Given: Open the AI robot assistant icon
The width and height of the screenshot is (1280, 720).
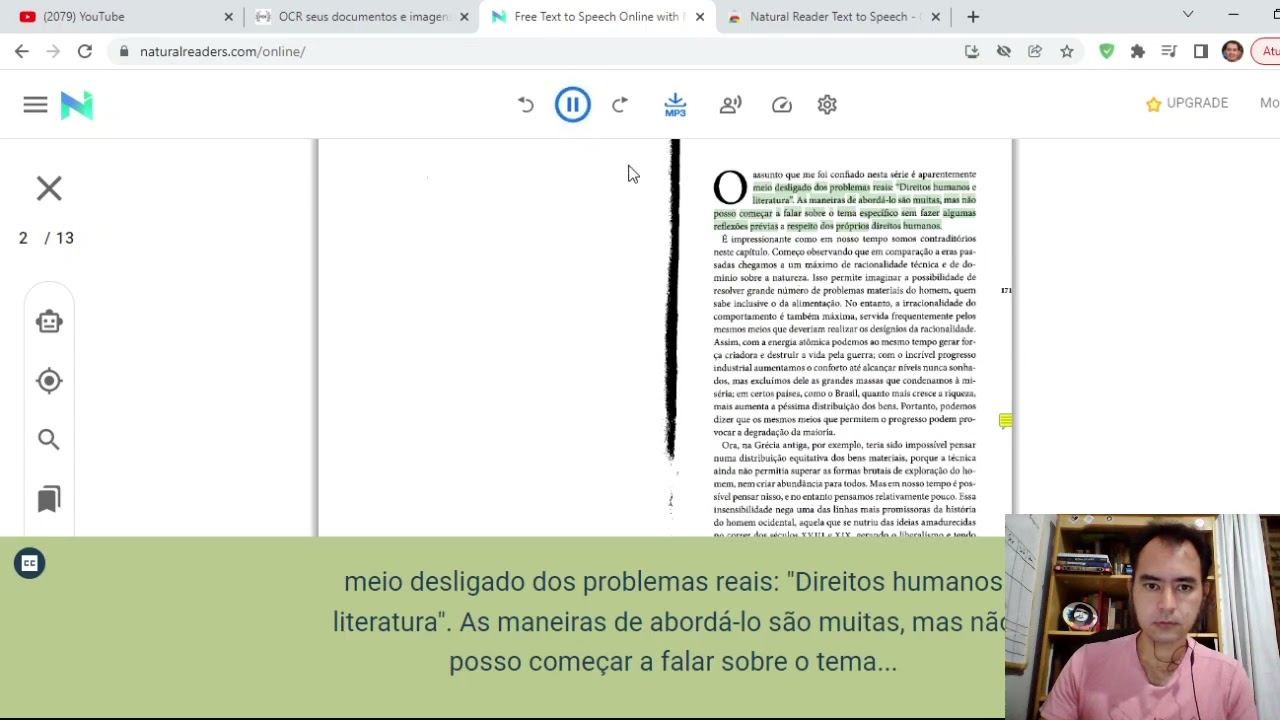Looking at the screenshot, I should coord(49,321).
